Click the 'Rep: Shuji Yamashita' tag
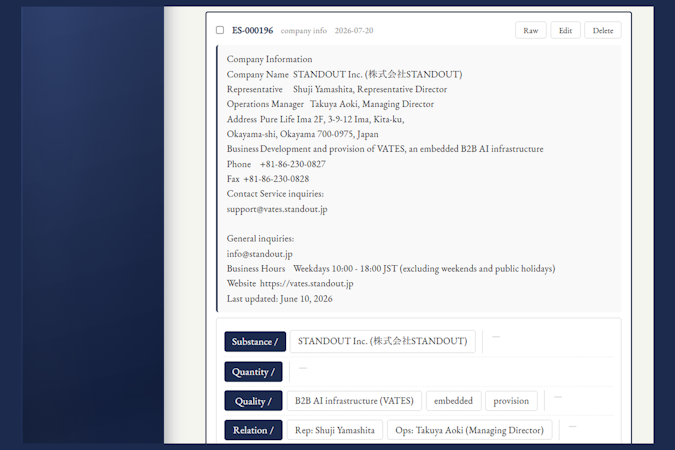Image resolution: width=675 pixels, height=450 pixels. point(334,430)
